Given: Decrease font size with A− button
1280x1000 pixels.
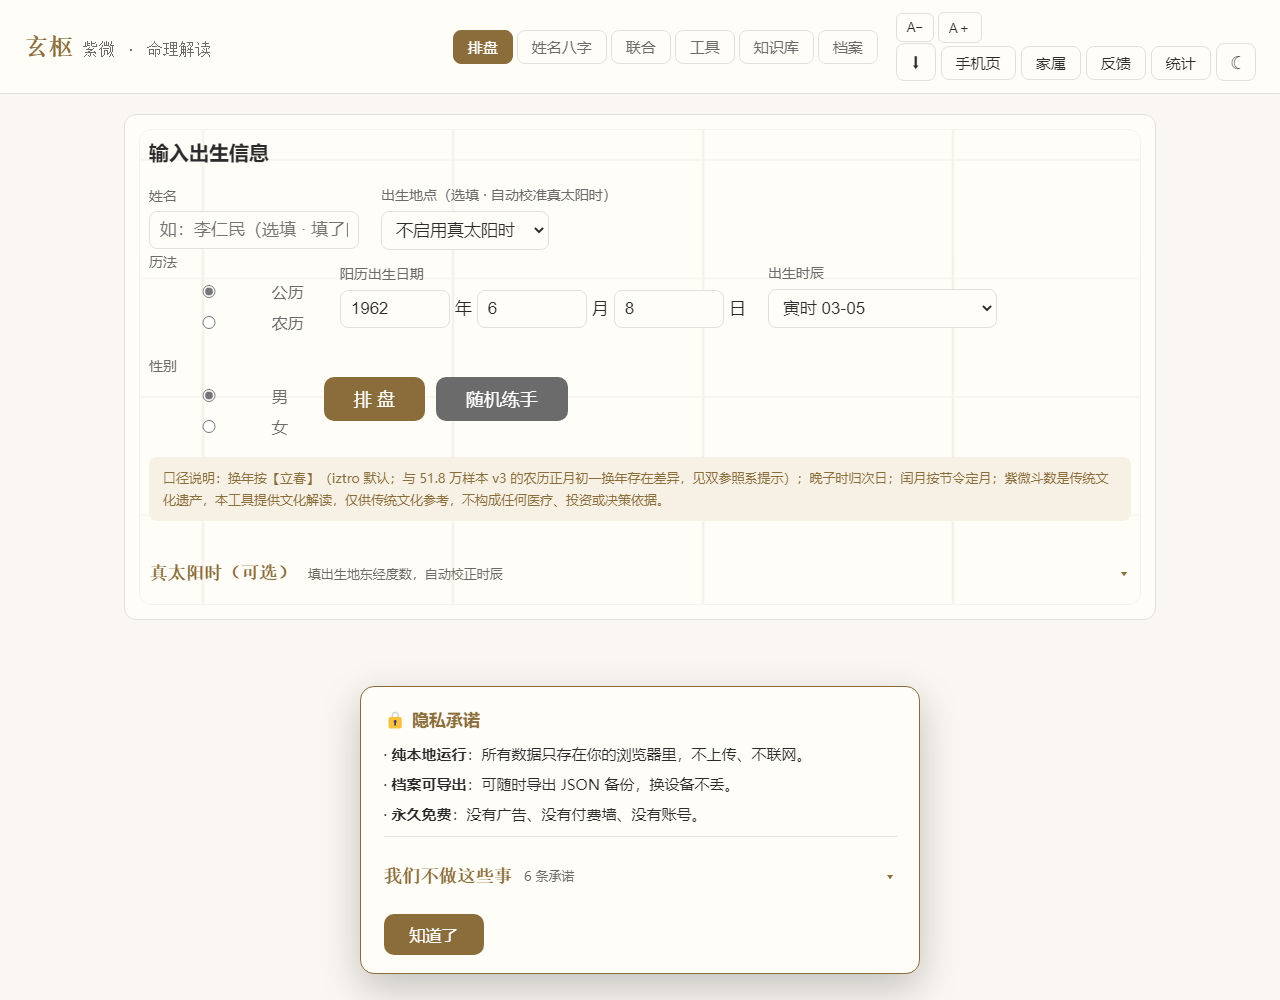Looking at the screenshot, I should click(x=915, y=27).
